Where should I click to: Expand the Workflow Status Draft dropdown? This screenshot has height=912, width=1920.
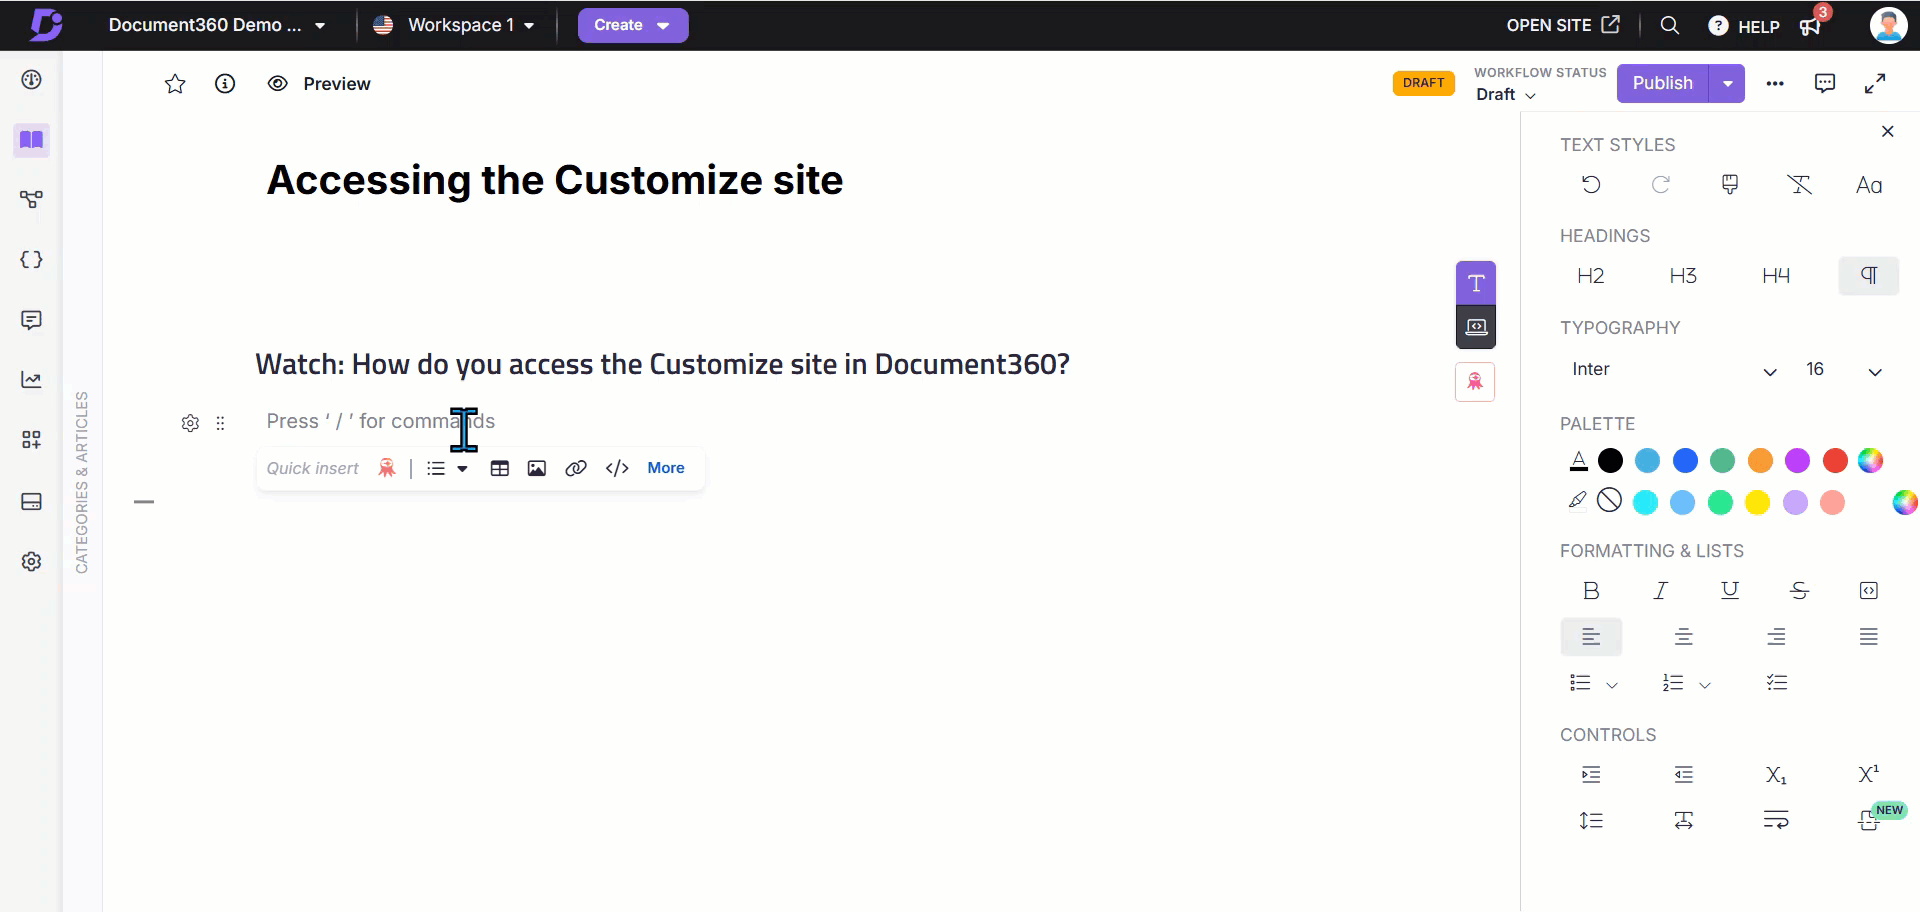(1506, 94)
